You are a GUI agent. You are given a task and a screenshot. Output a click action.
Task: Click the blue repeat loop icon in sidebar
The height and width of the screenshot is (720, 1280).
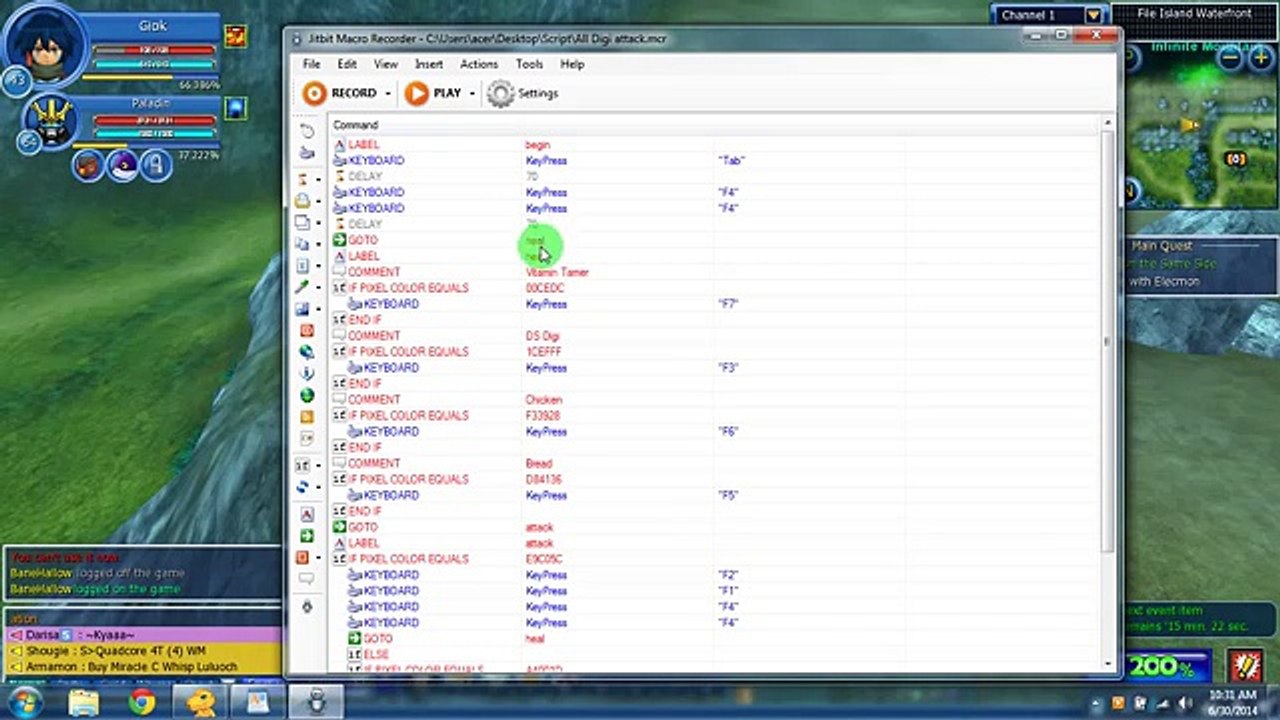click(303, 487)
